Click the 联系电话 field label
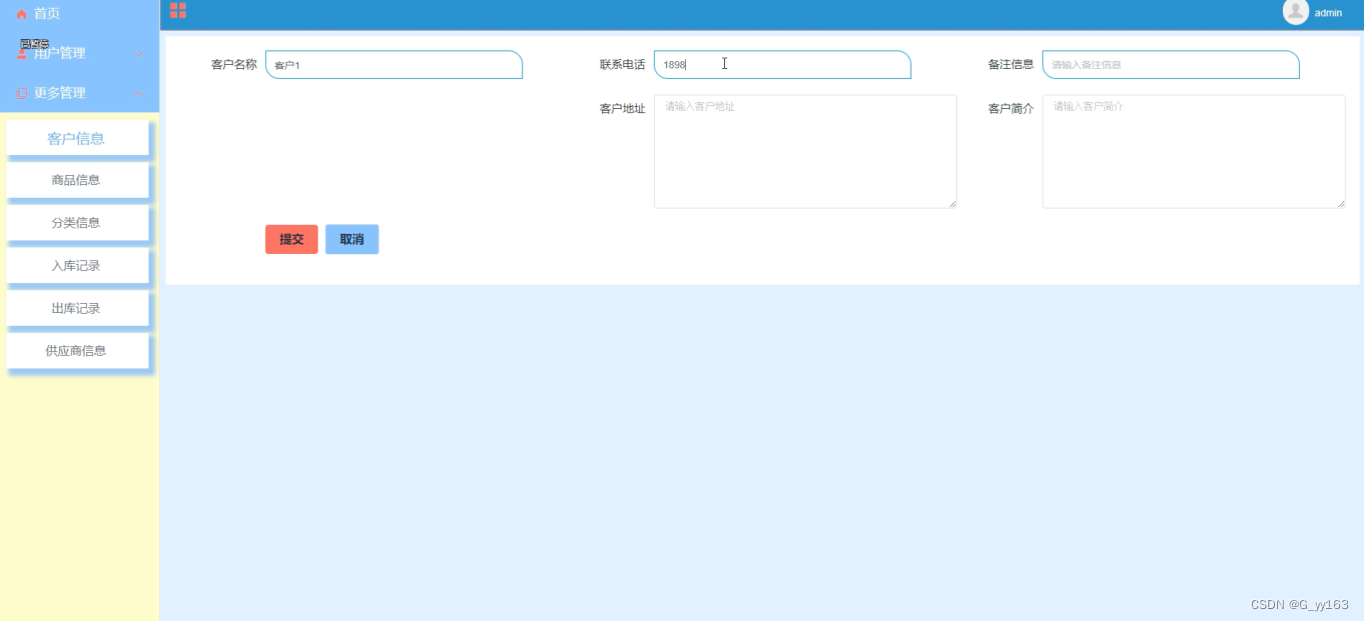Image resolution: width=1364 pixels, height=621 pixels. tap(622, 64)
